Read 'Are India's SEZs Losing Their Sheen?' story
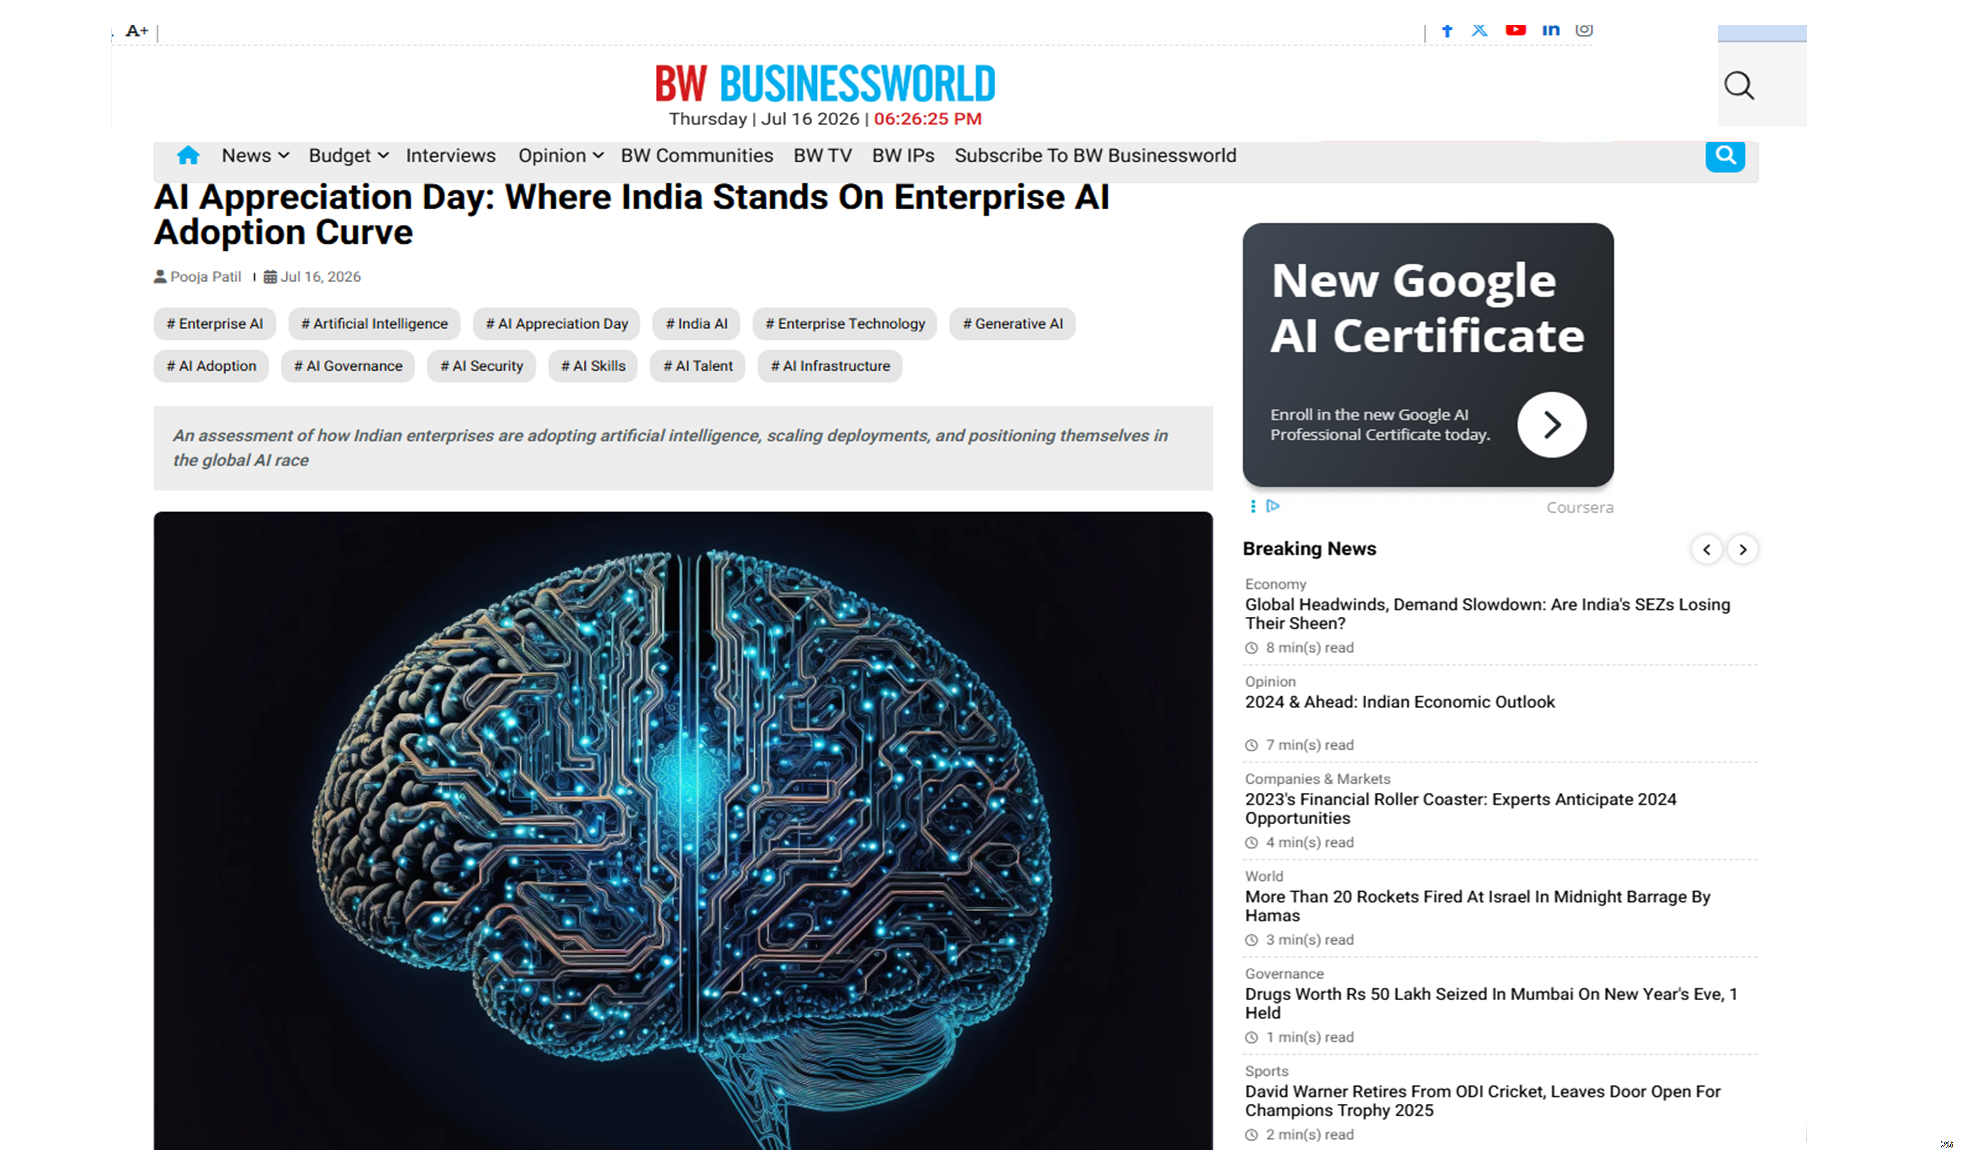 [1488, 614]
